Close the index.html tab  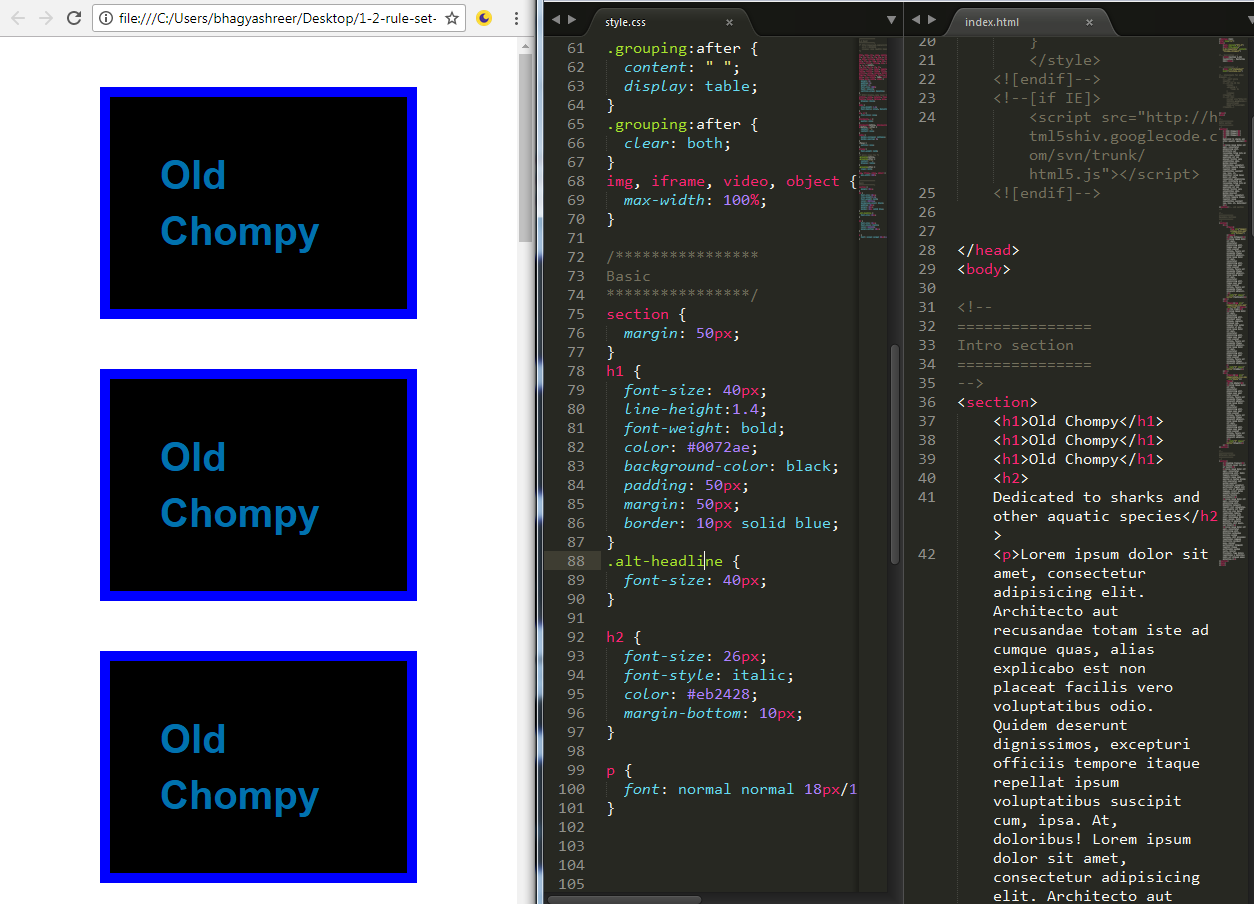(1089, 22)
